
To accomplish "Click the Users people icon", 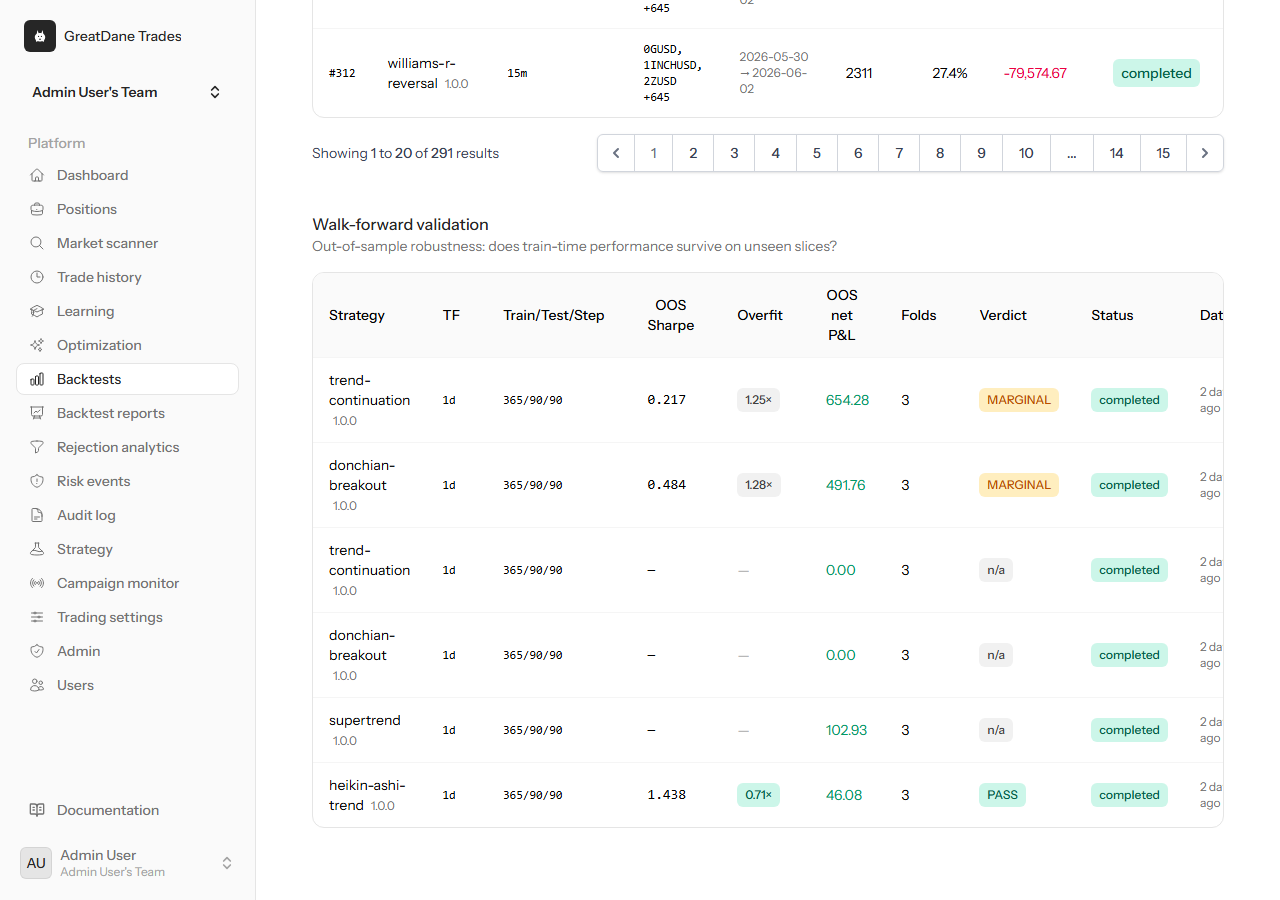I will coord(37,685).
